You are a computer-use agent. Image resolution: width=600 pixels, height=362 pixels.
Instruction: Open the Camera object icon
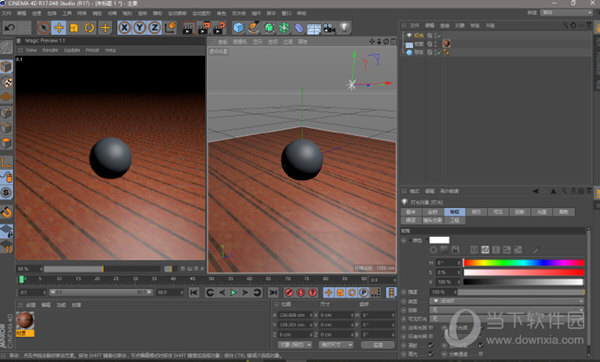(329, 28)
